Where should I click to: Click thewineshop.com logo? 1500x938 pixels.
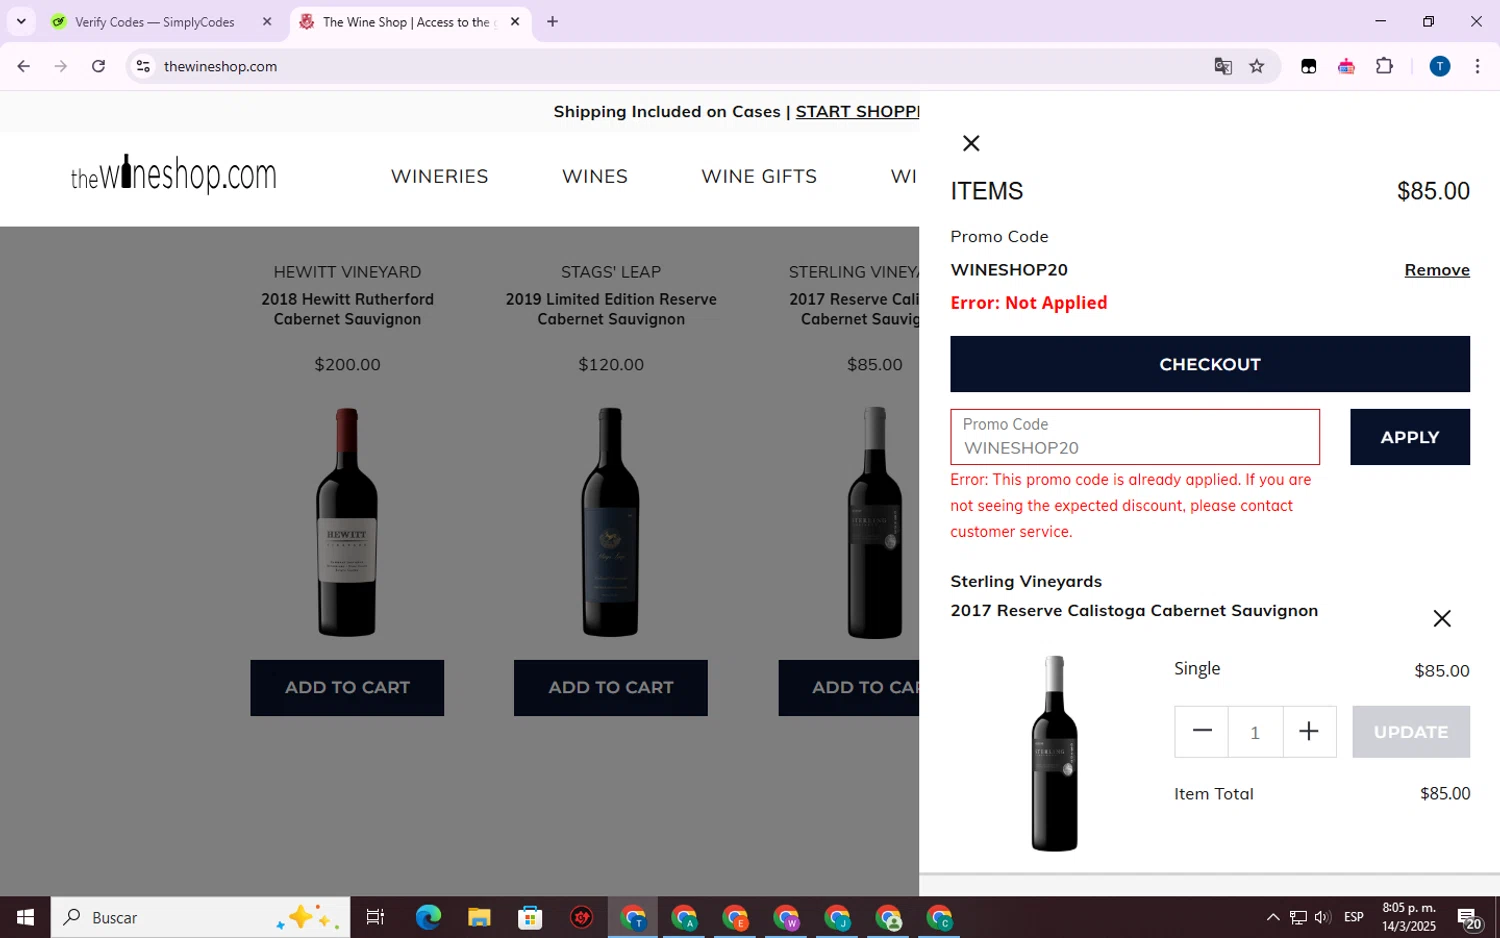tap(173, 175)
